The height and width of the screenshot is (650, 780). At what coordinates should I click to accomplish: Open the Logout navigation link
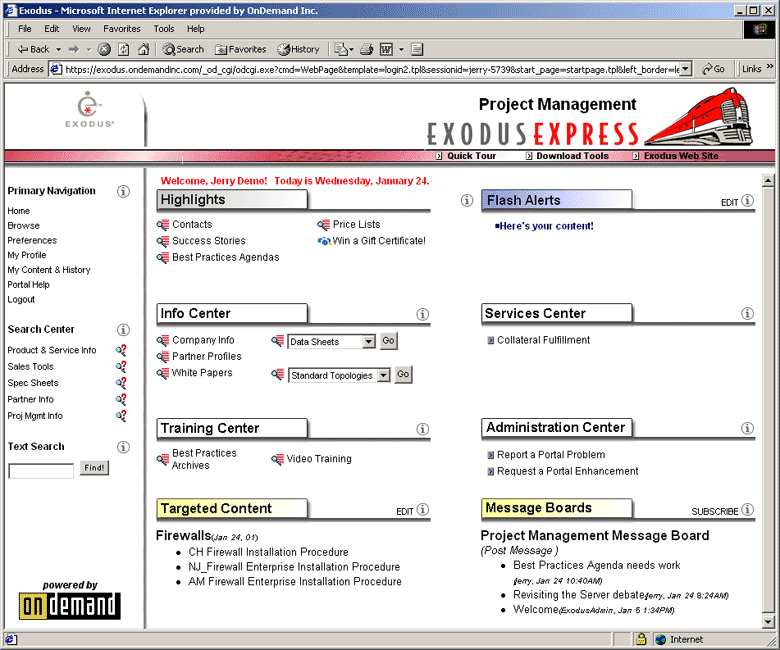21,300
